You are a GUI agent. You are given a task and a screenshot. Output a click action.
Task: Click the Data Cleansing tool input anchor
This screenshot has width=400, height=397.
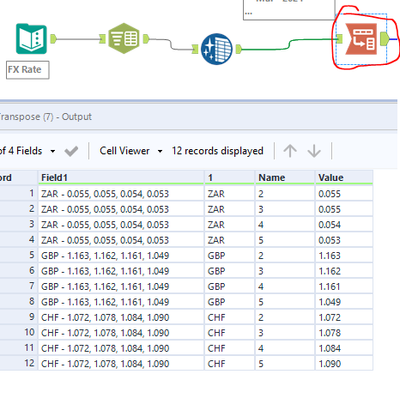click(195, 49)
